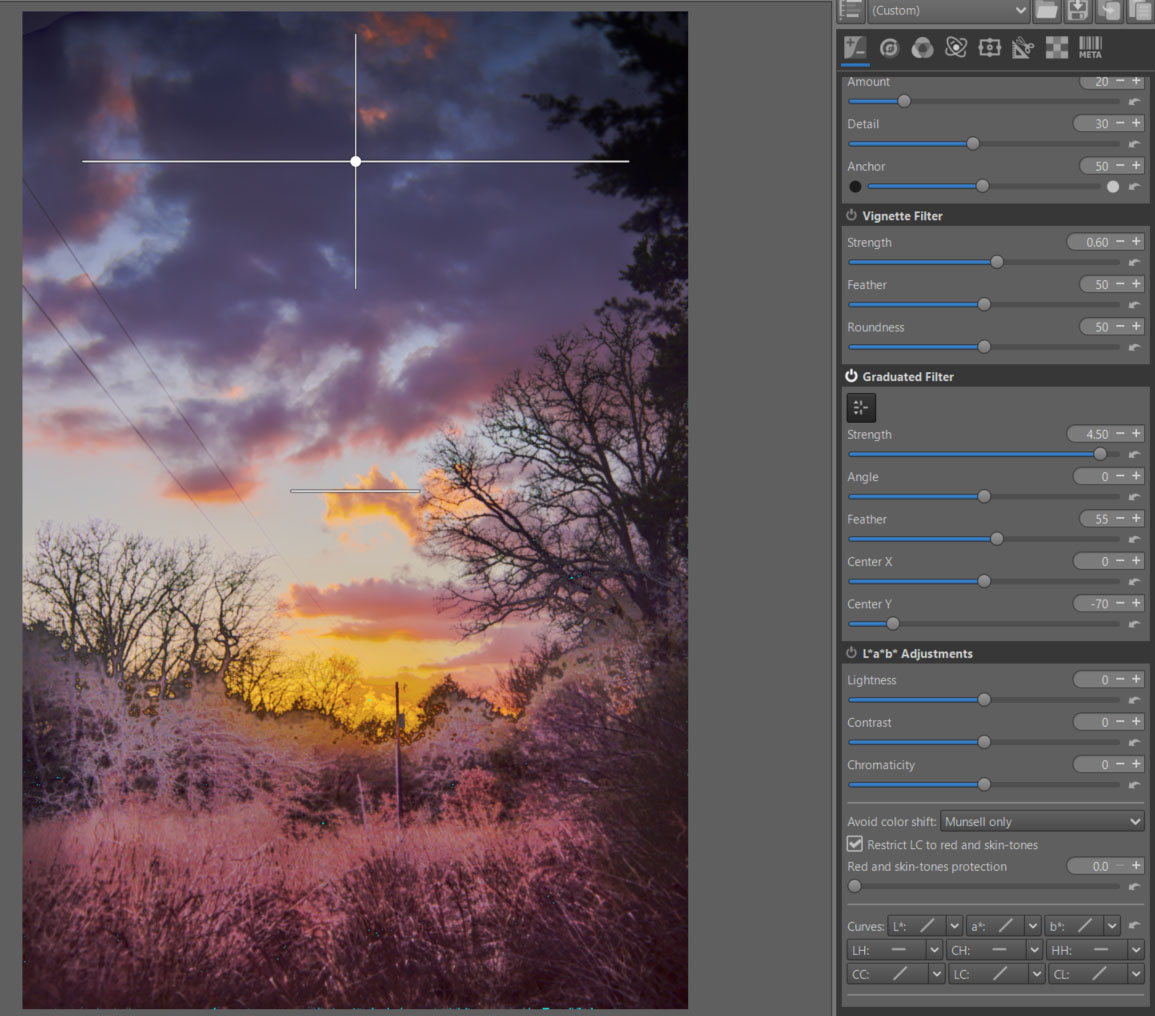Switch to the Exposure tab
Screen dimensions: 1155x1016
(855, 48)
